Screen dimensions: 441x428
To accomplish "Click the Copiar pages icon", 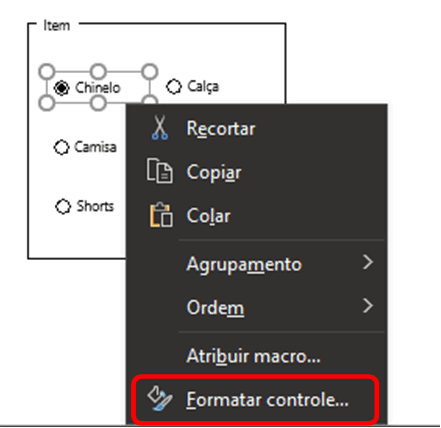I will 160,171.
